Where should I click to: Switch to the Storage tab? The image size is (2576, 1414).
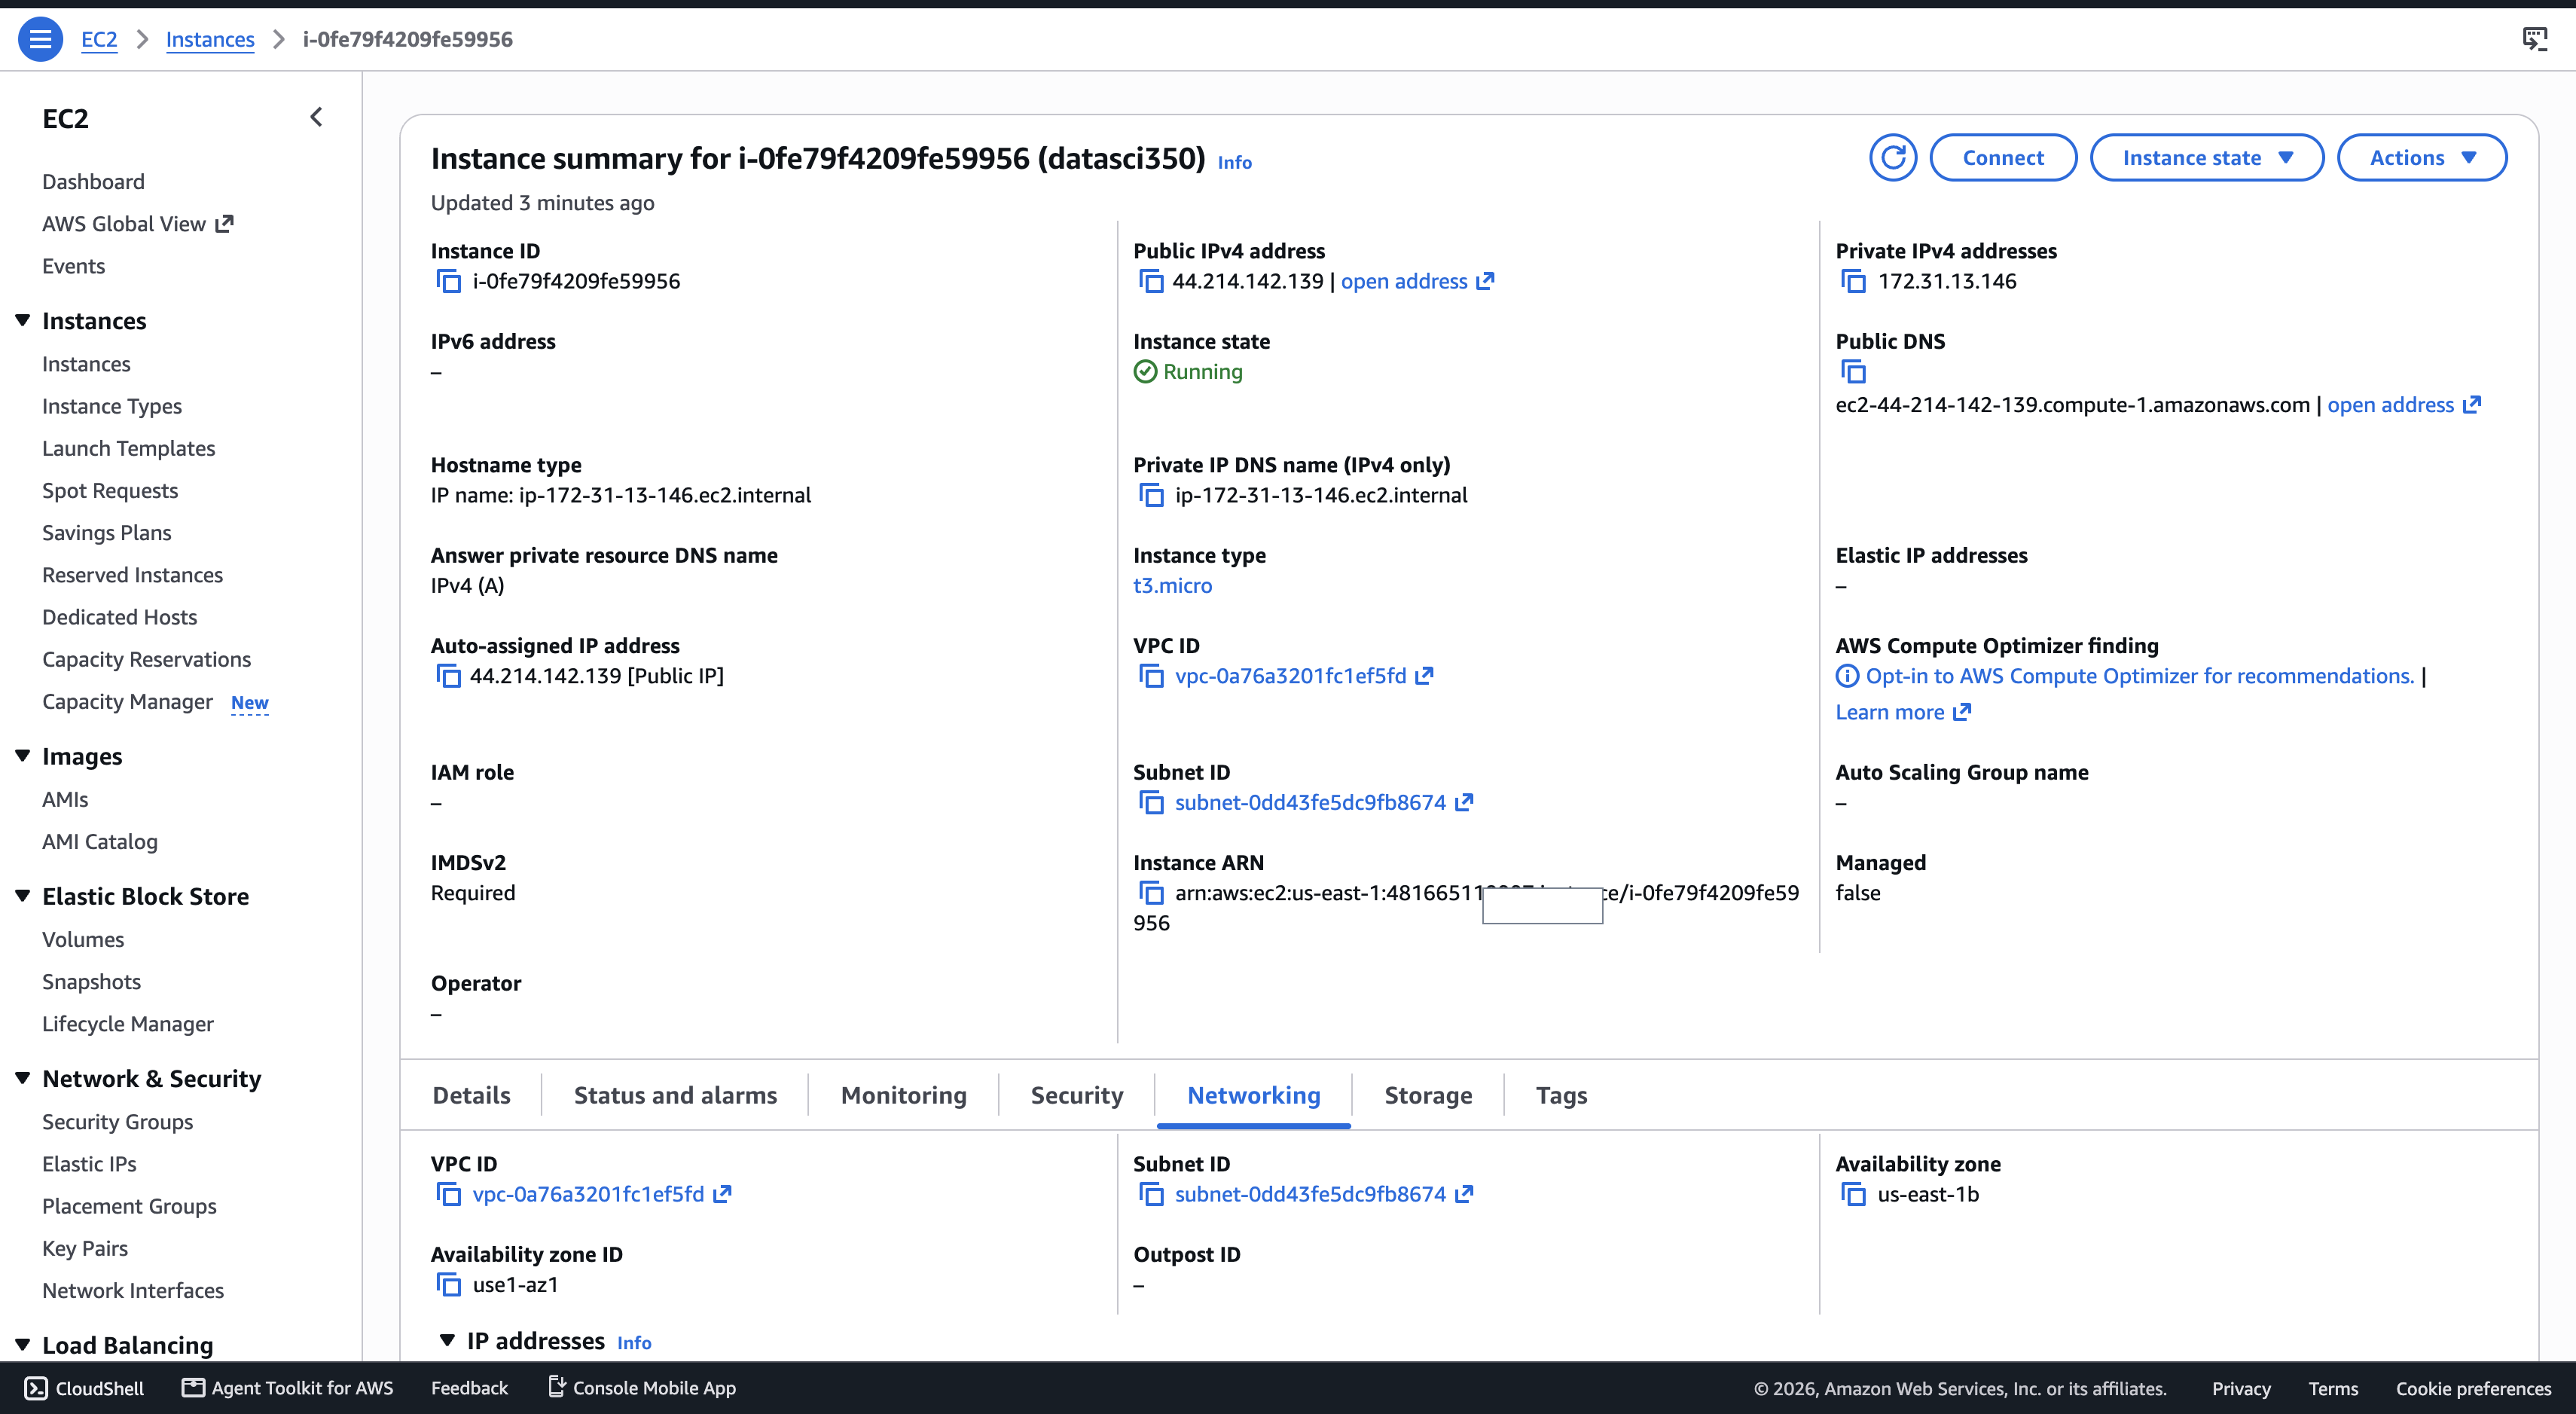pos(1427,1096)
